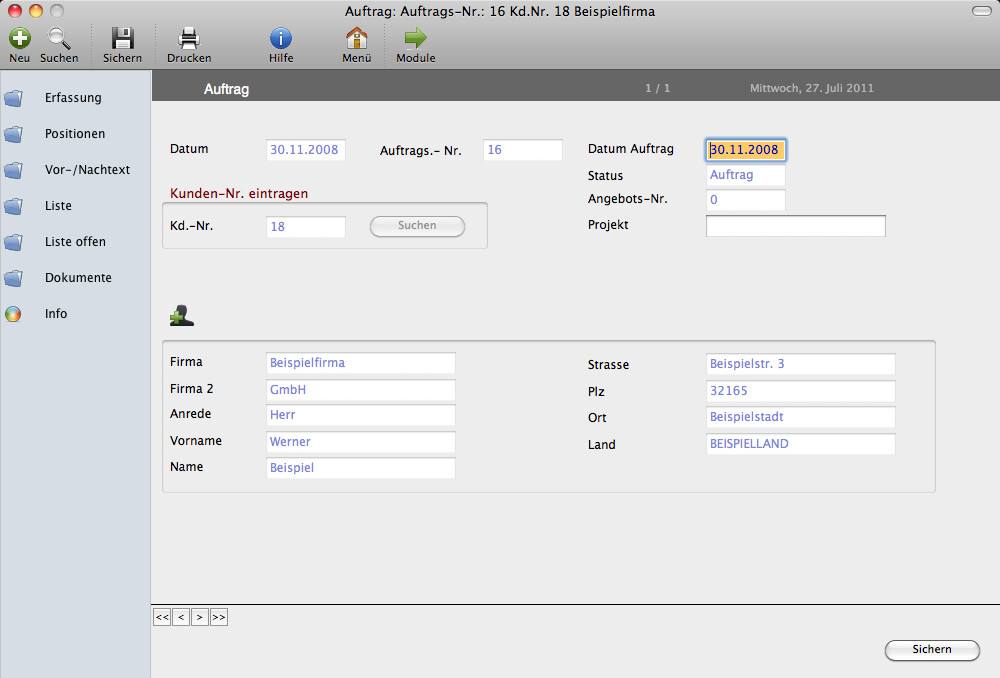Viewport: 1000px width, 678px height.
Task: Click the Datum Auftrag date field
Action: point(745,150)
